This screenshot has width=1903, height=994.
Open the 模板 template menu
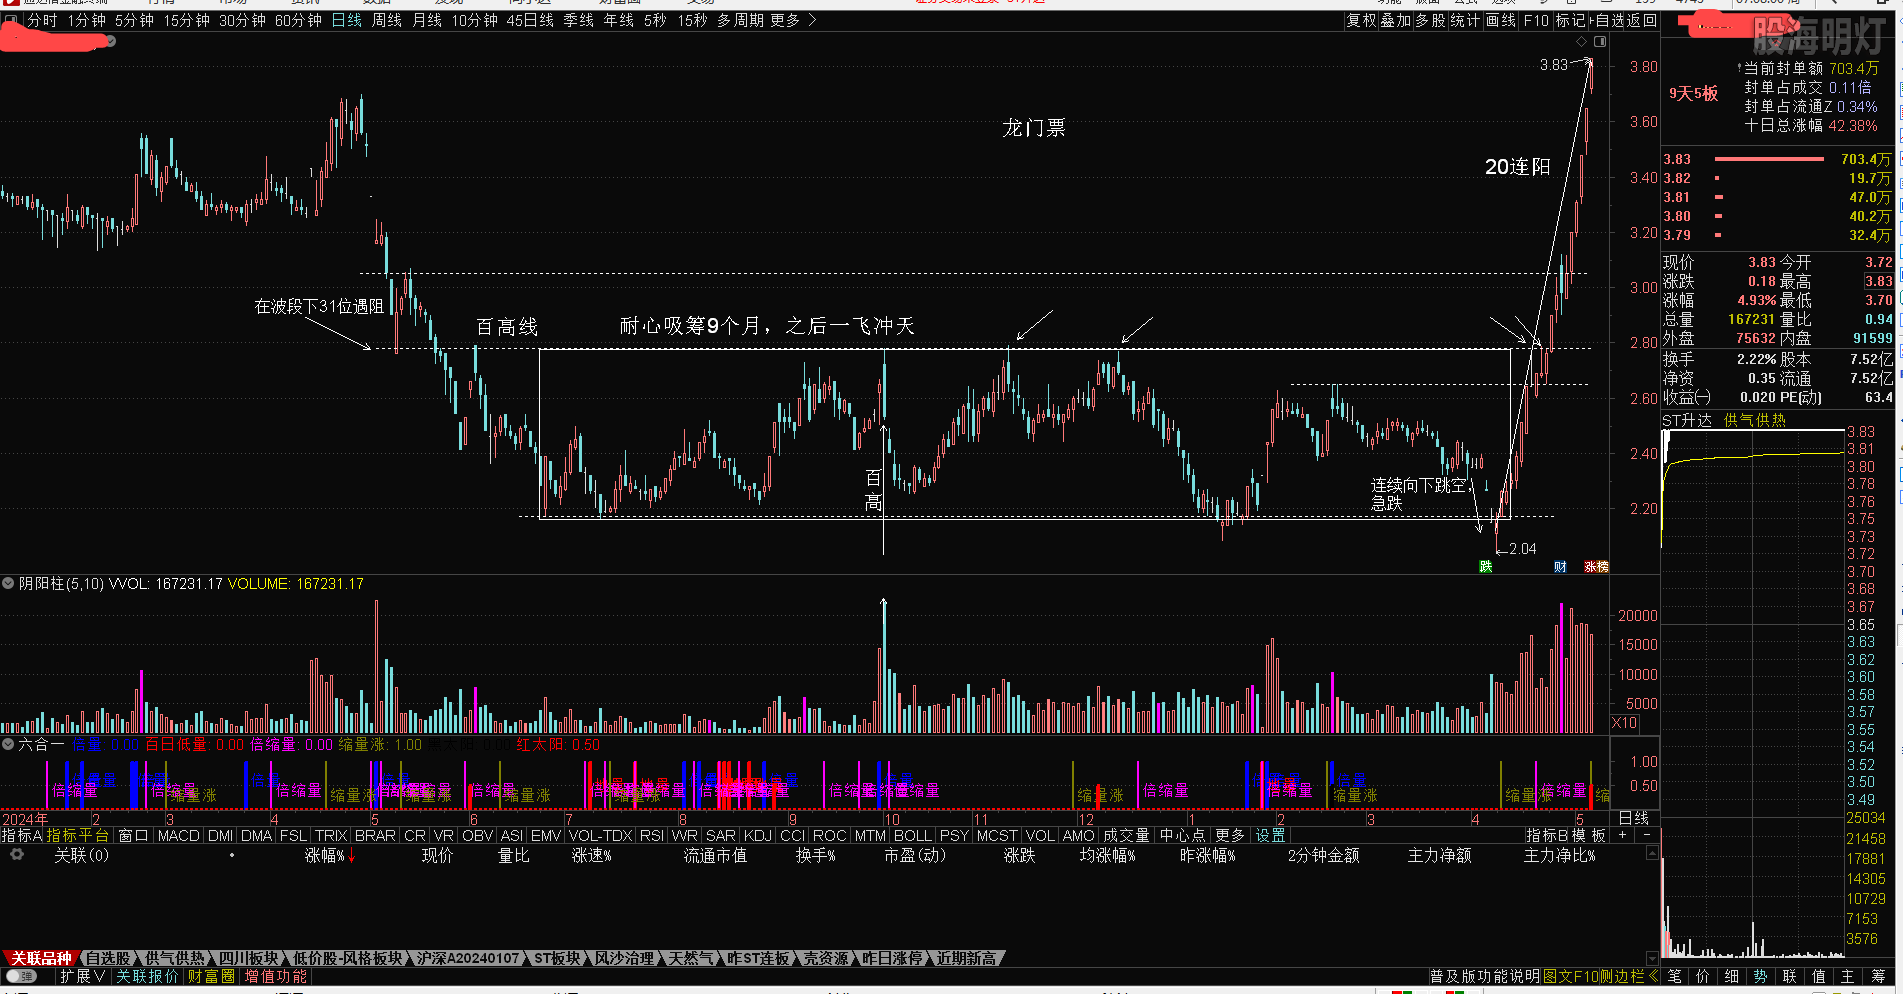[1589, 835]
